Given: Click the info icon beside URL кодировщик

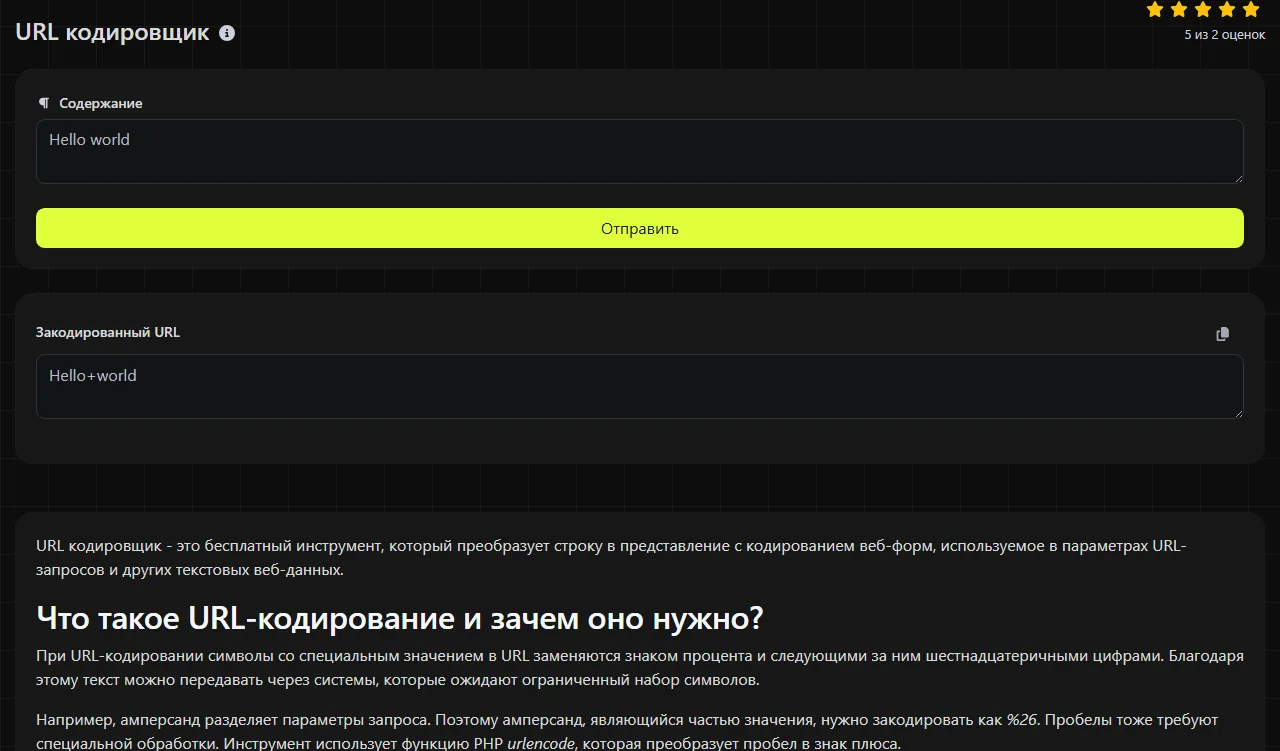Looking at the screenshot, I should click(227, 33).
